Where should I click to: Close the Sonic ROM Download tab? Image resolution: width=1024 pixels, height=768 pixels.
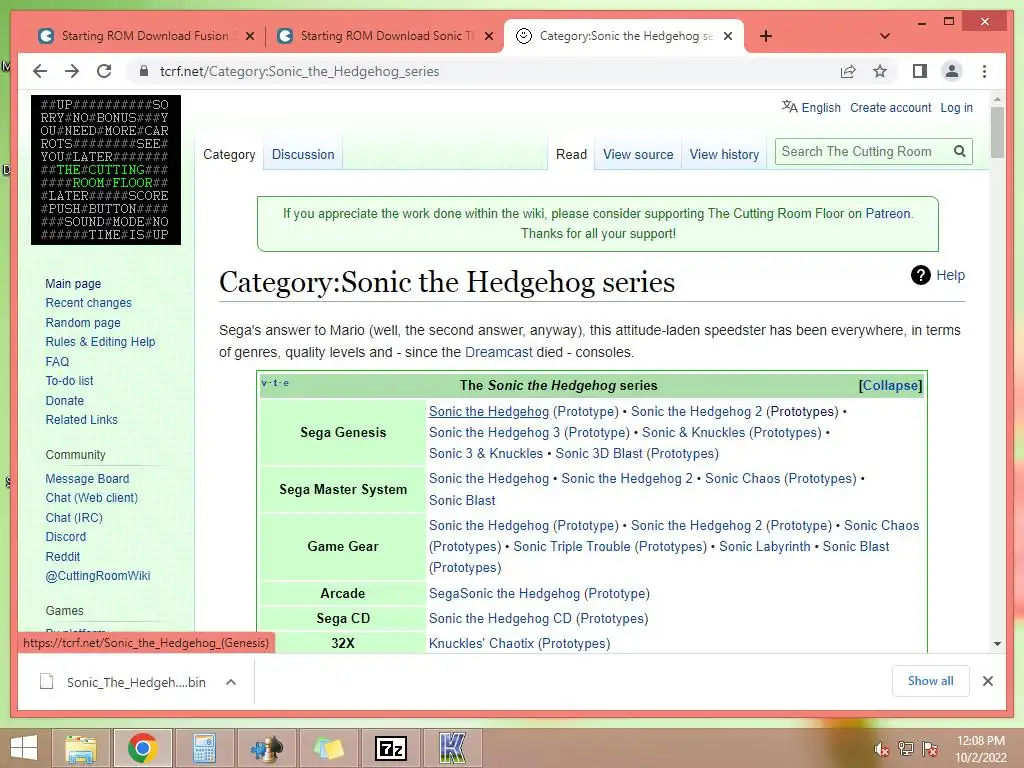(488, 36)
